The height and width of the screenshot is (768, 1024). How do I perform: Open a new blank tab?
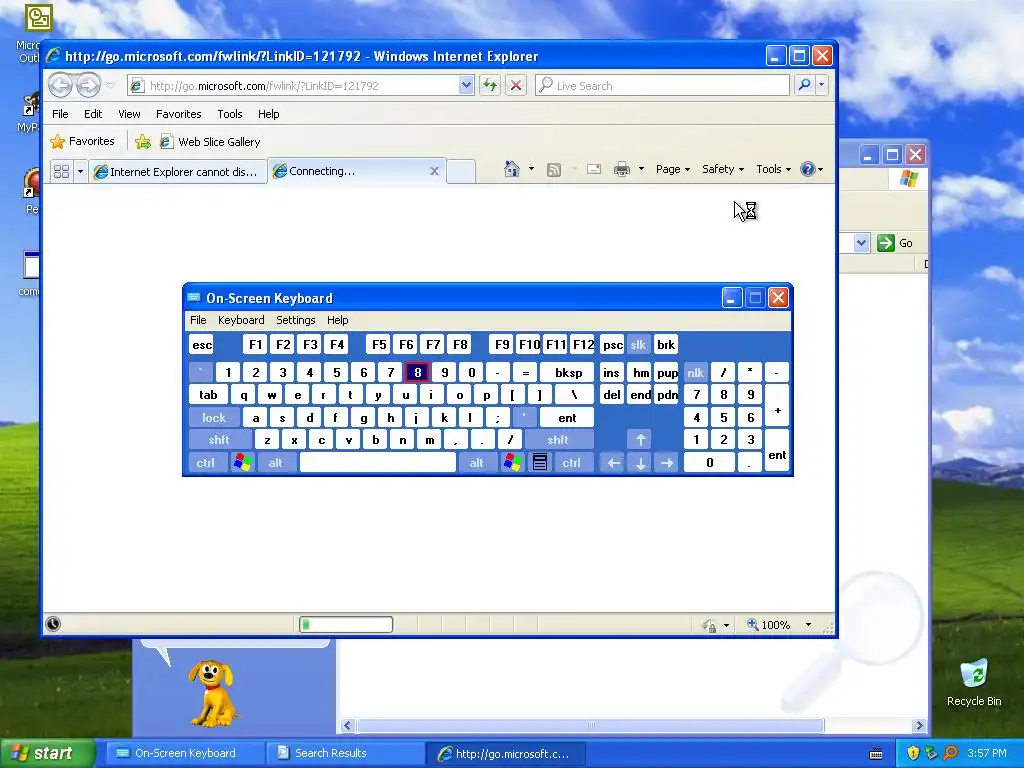[x=461, y=171]
